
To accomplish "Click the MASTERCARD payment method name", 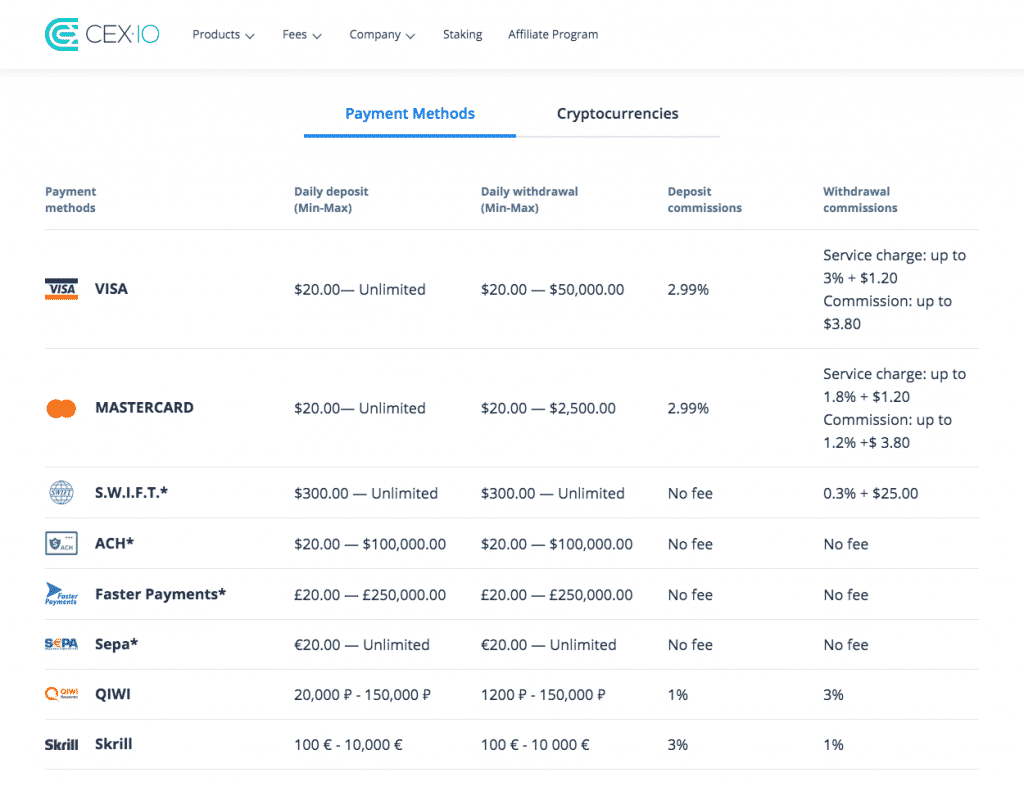I will pos(144,408).
